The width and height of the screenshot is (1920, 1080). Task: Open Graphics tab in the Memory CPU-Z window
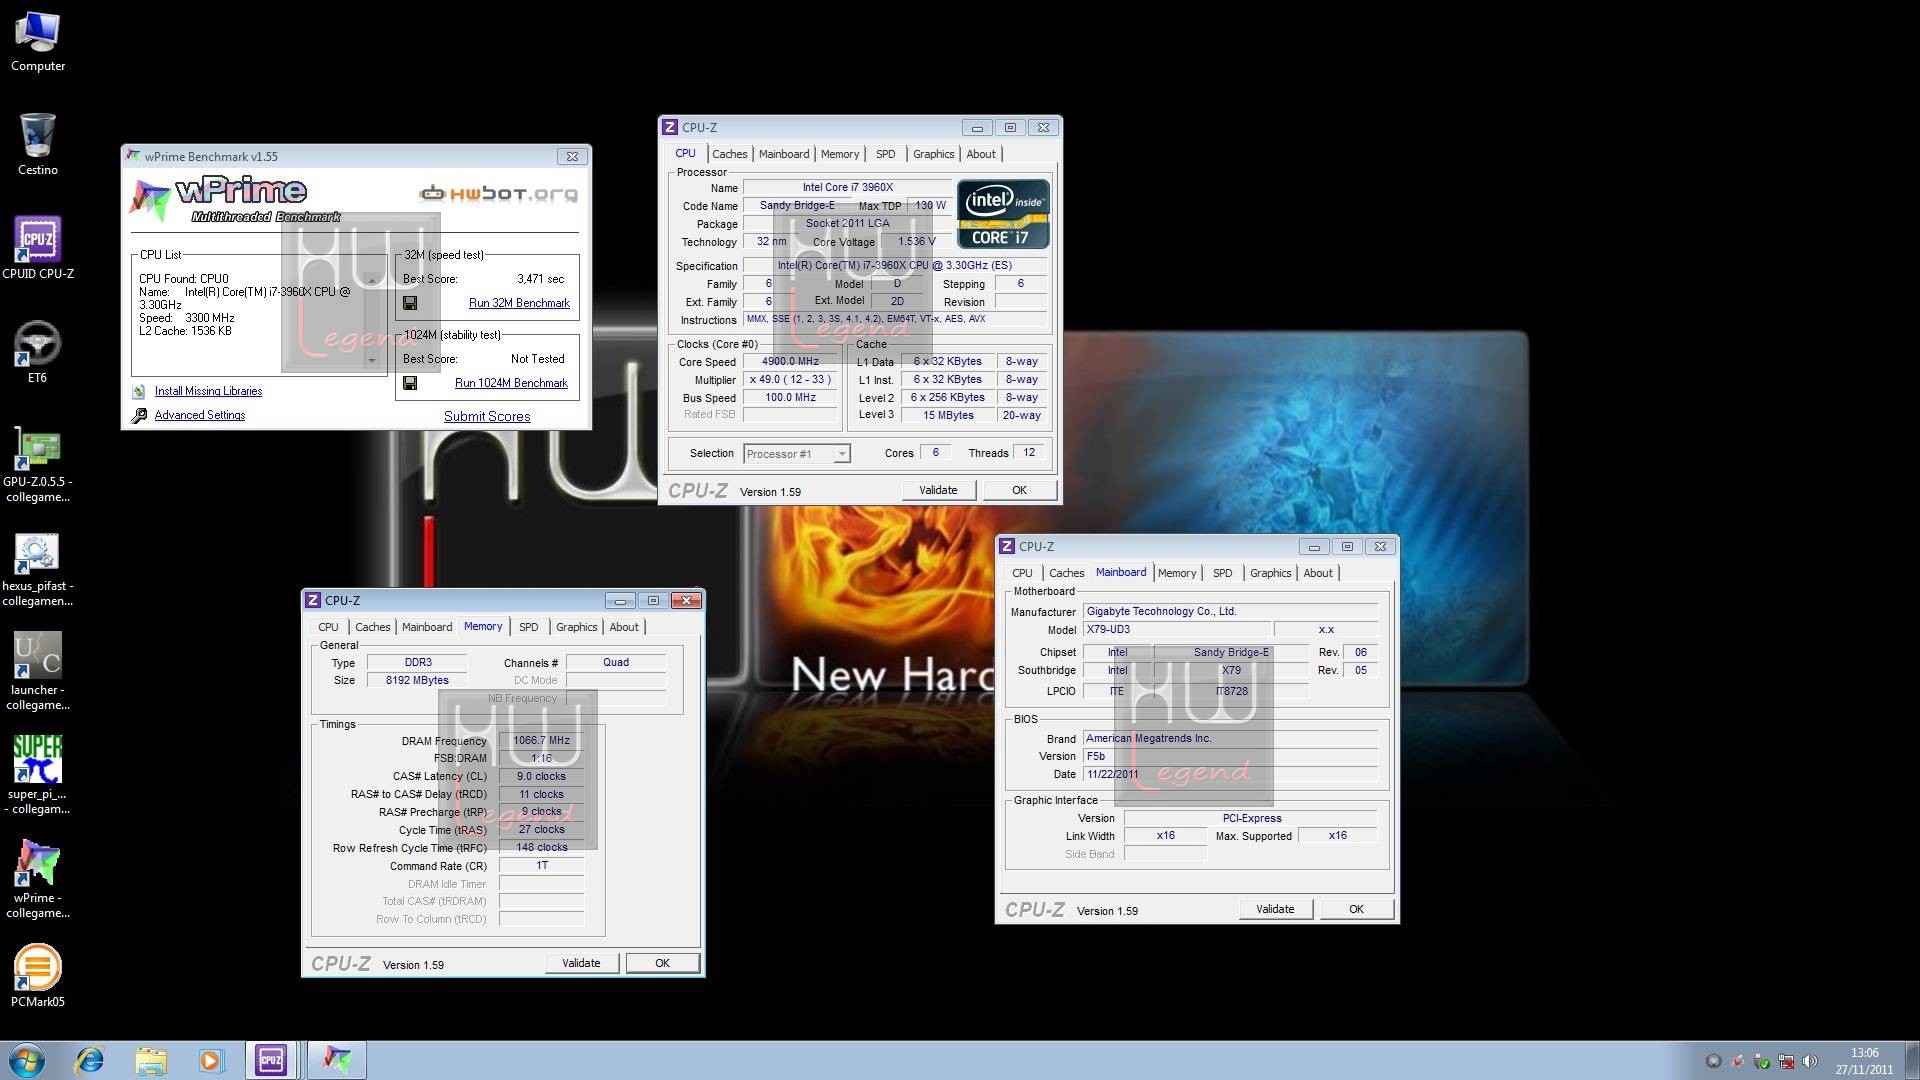click(x=576, y=627)
